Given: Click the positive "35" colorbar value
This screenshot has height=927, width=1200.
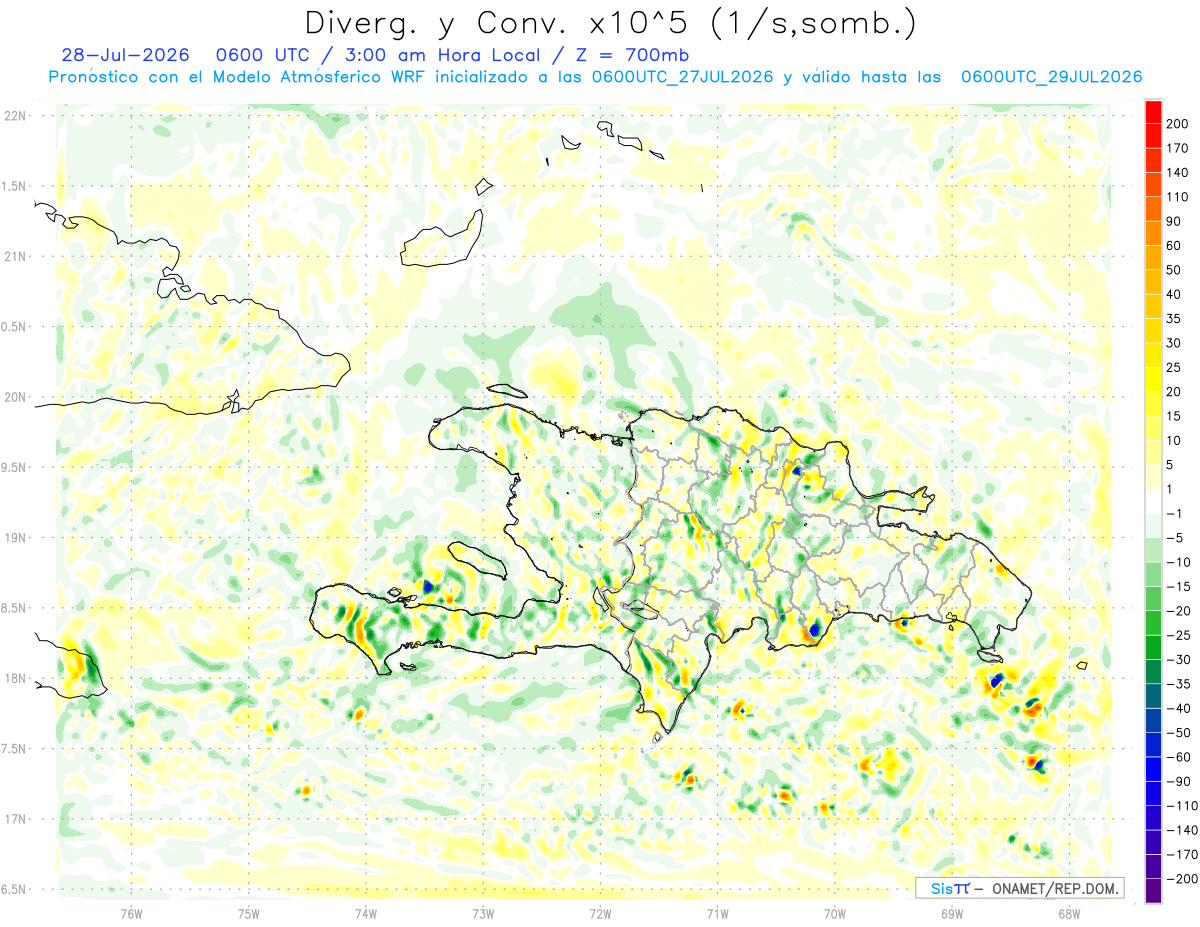Looking at the screenshot, I should (1174, 319).
